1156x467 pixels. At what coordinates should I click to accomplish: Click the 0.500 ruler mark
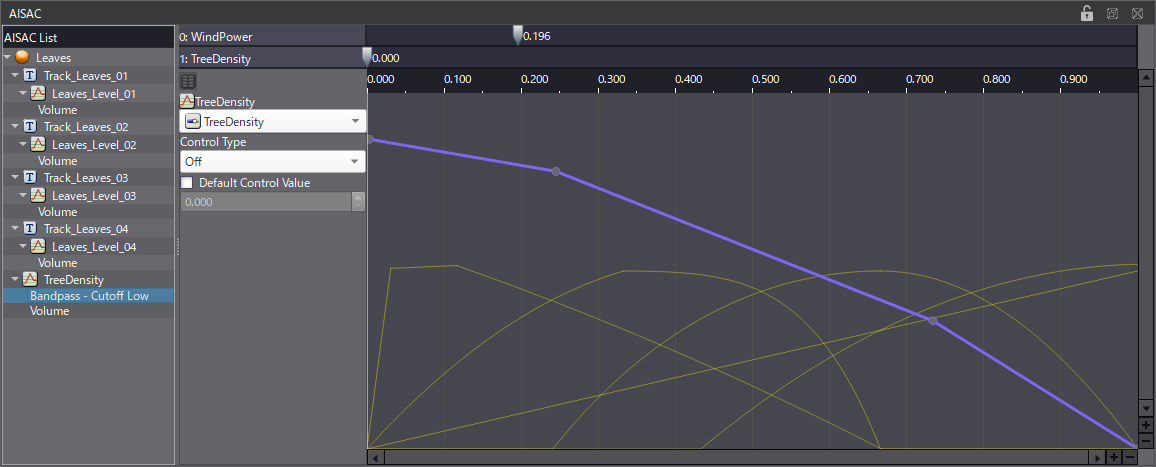coord(765,80)
